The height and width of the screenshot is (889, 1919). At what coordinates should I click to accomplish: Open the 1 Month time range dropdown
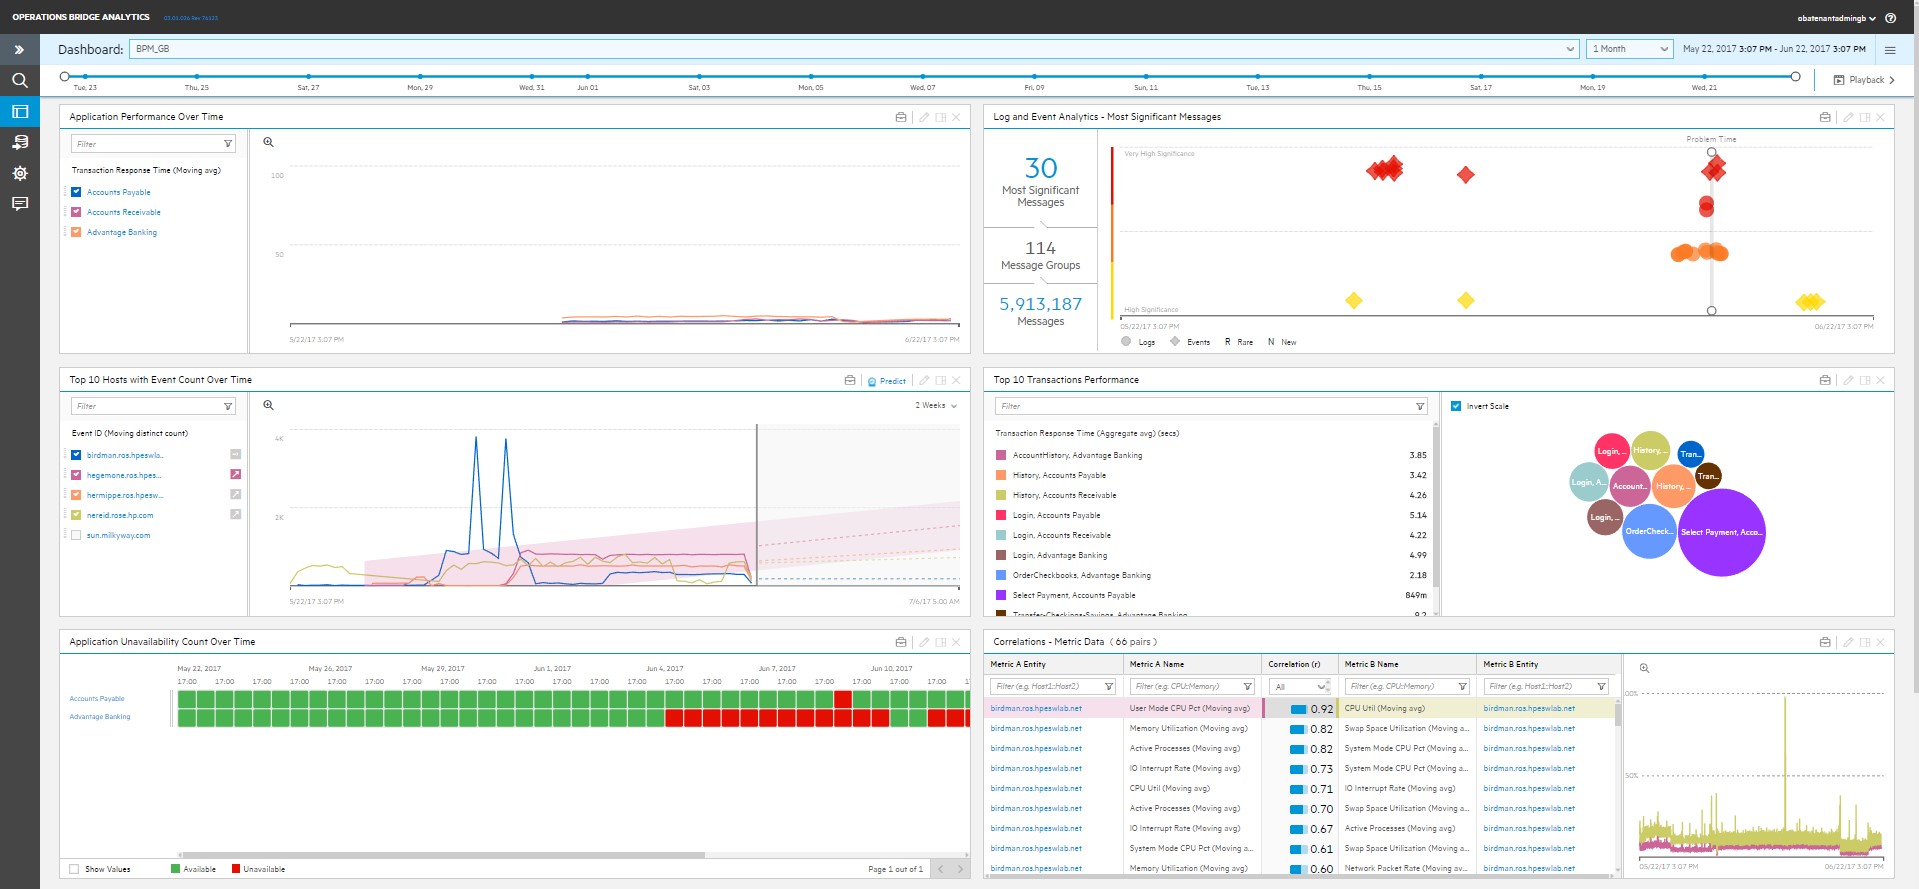tap(1629, 49)
